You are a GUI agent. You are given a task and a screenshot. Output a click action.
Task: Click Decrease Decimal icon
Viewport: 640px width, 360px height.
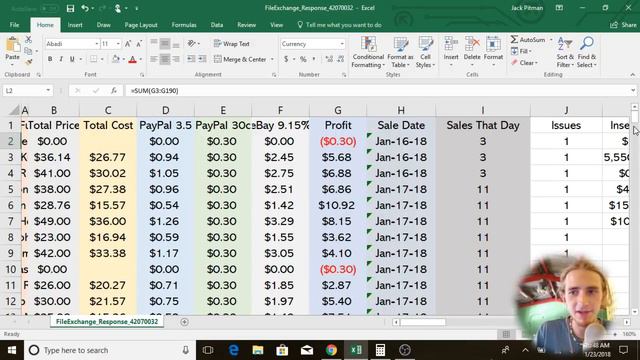click(341, 60)
